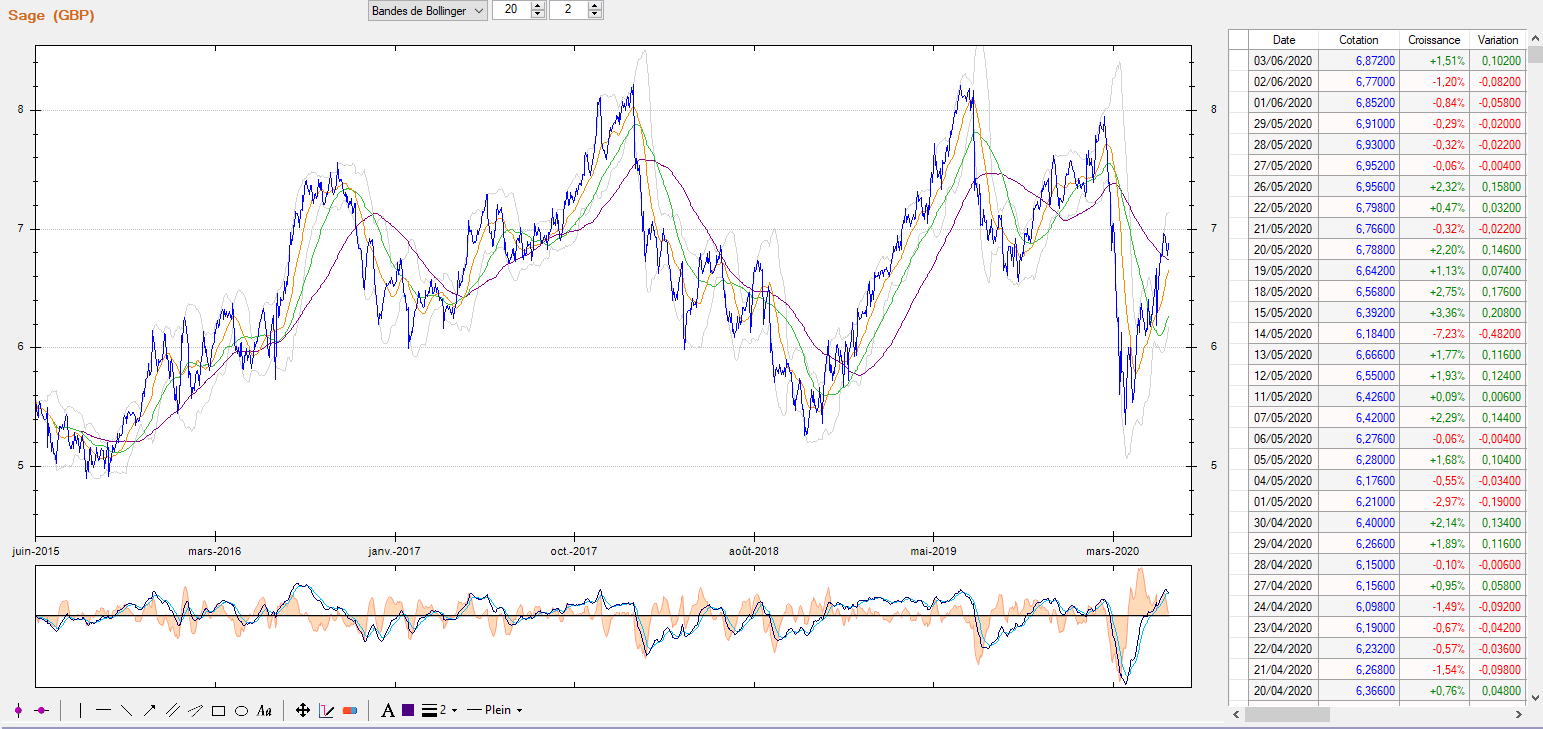Sort table by Cotation column header

coord(1358,40)
